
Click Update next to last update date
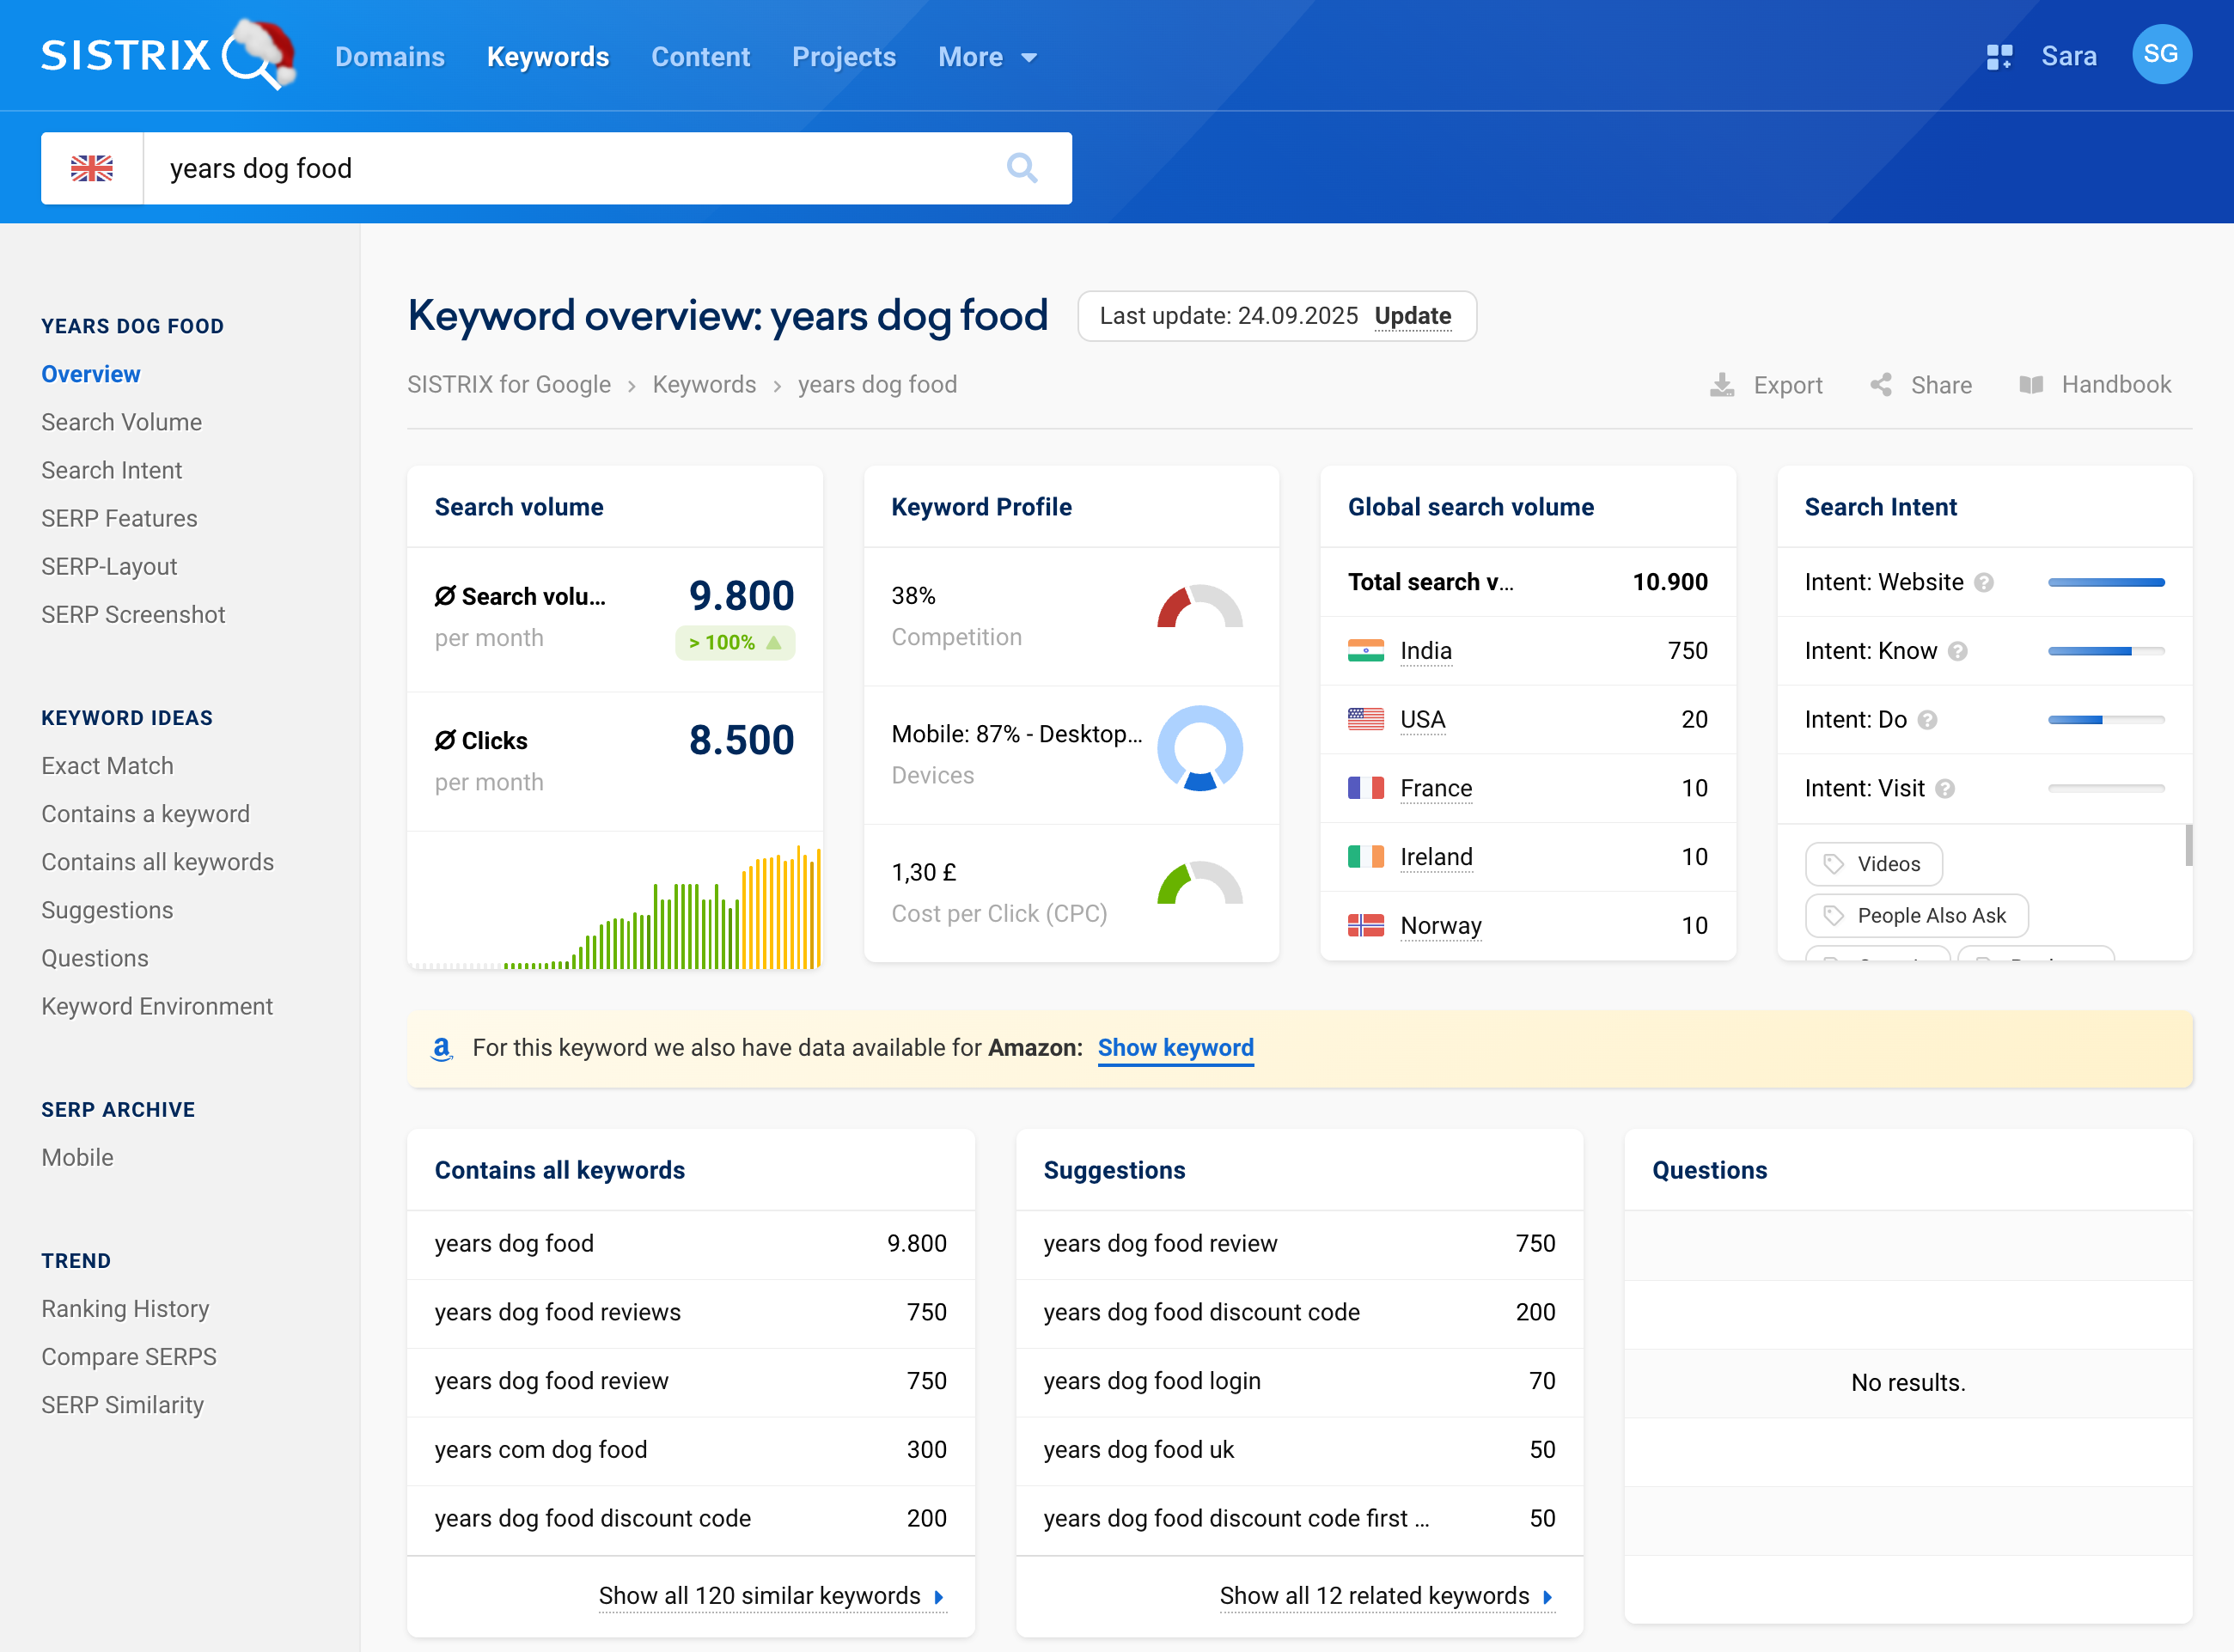pyautogui.click(x=1413, y=316)
